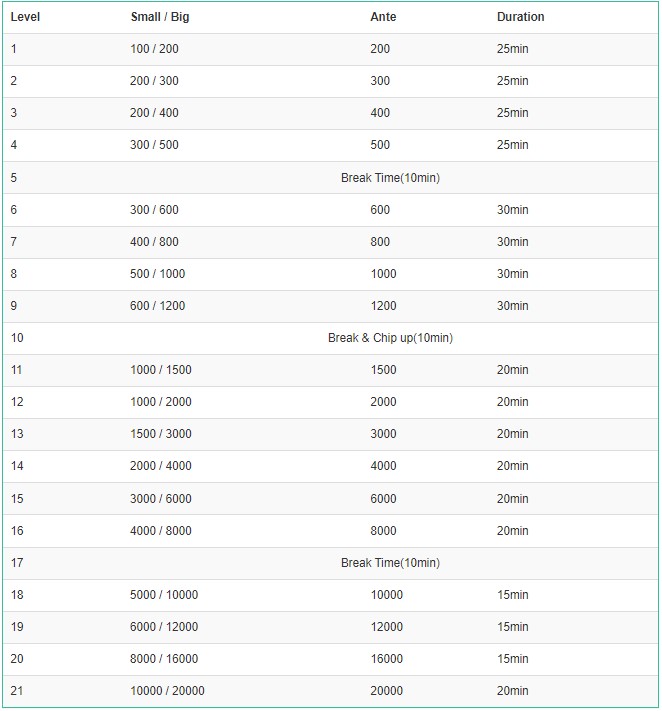Click level number 14

[x=17, y=466]
